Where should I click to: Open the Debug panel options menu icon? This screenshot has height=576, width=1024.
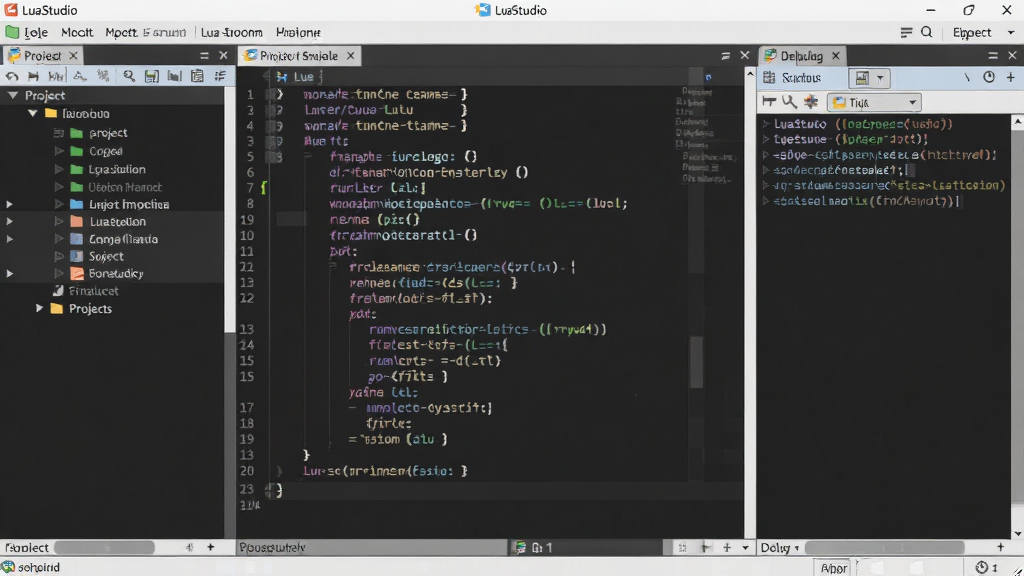point(993,56)
